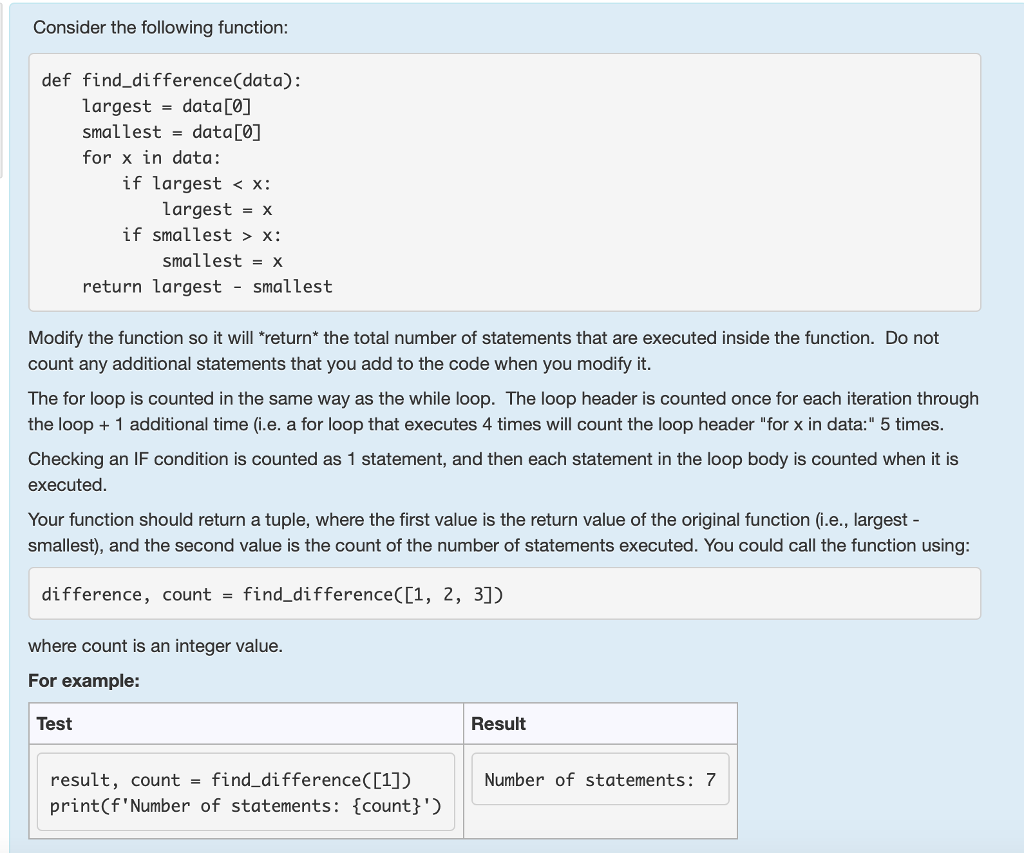
Task: Click the 'def find_difference(data):' code line
Action: pos(171,80)
